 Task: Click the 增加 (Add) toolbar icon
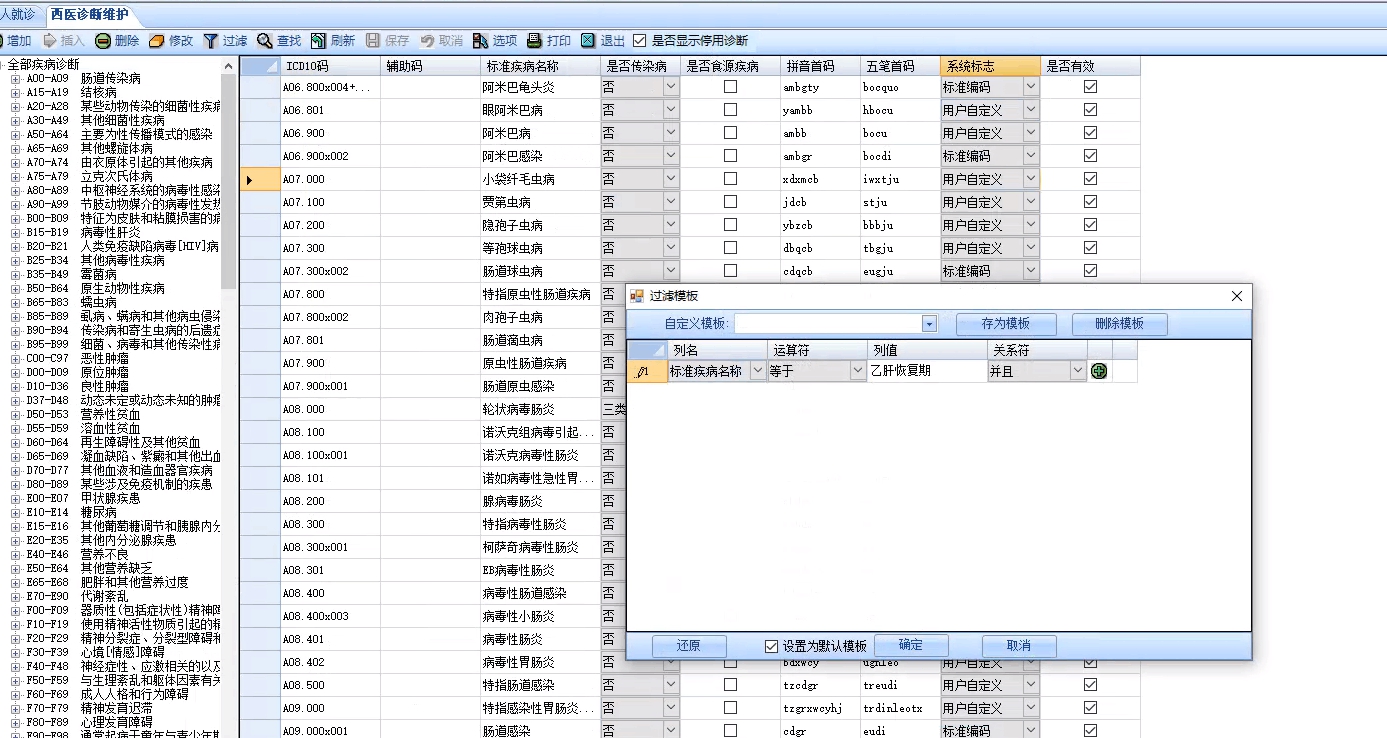tap(2, 41)
